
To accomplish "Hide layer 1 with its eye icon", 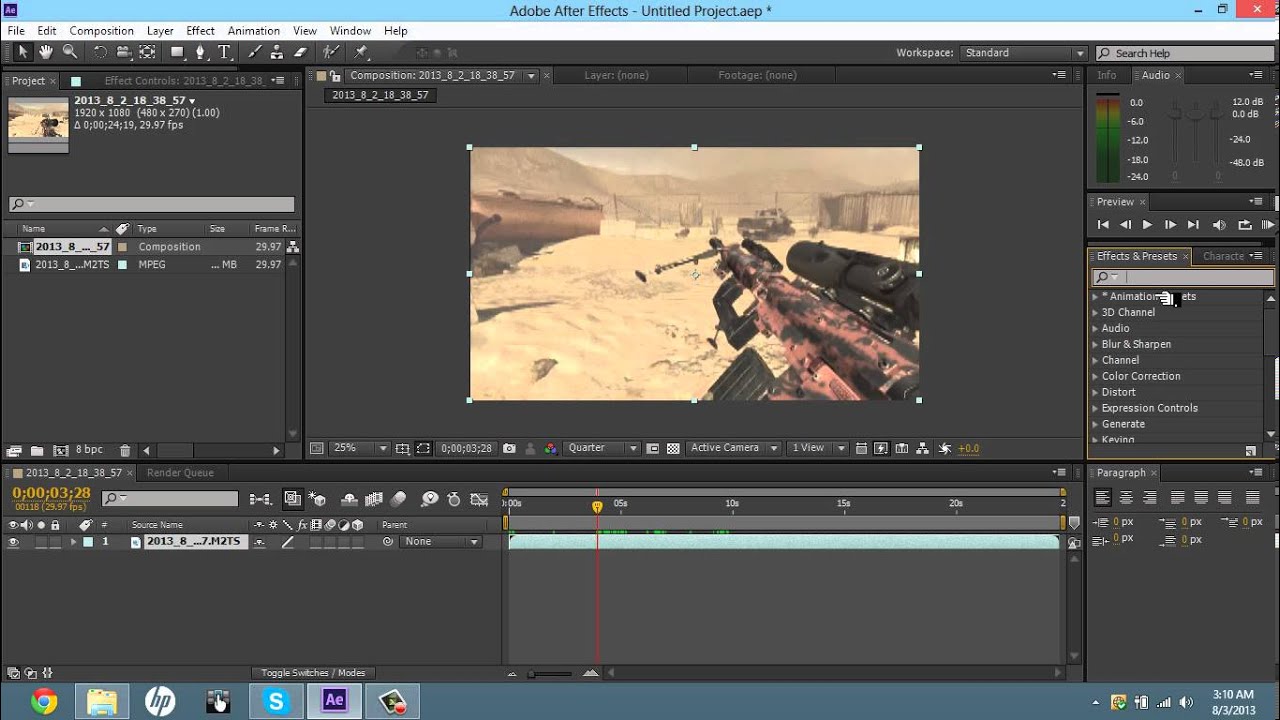I will pyautogui.click(x=14, y=542).
